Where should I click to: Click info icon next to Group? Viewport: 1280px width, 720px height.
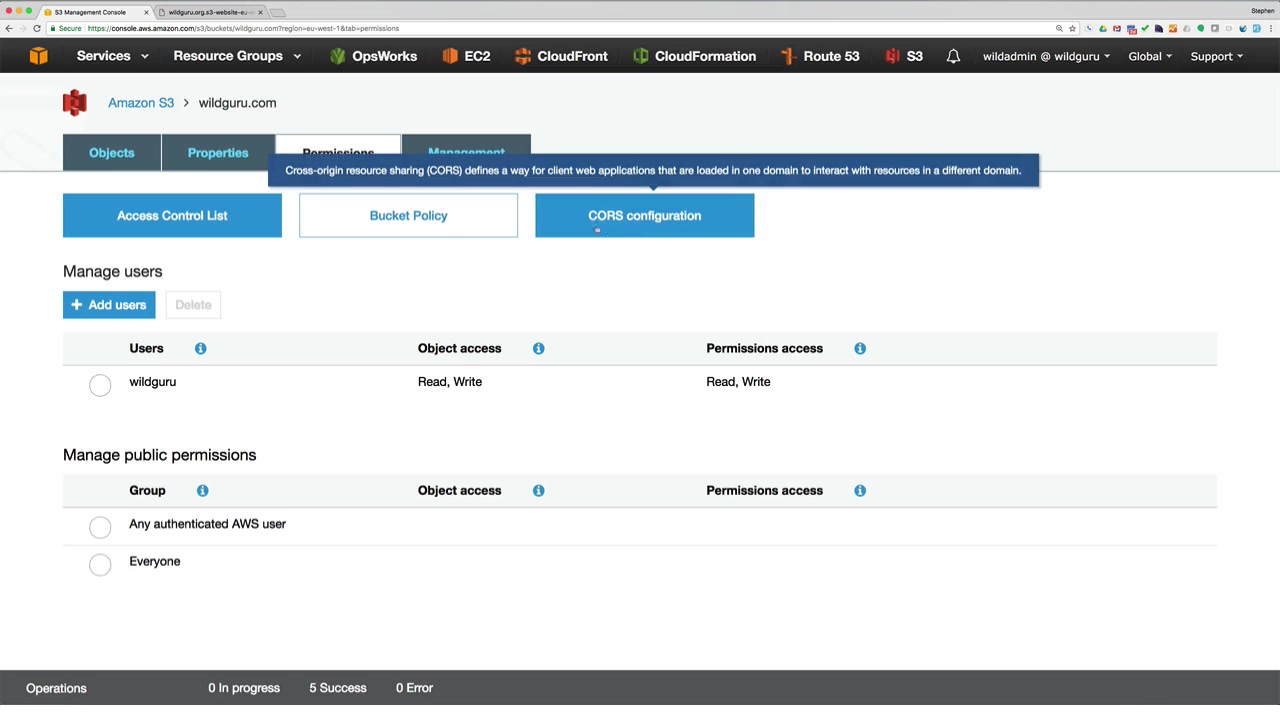tap(203, 490)
